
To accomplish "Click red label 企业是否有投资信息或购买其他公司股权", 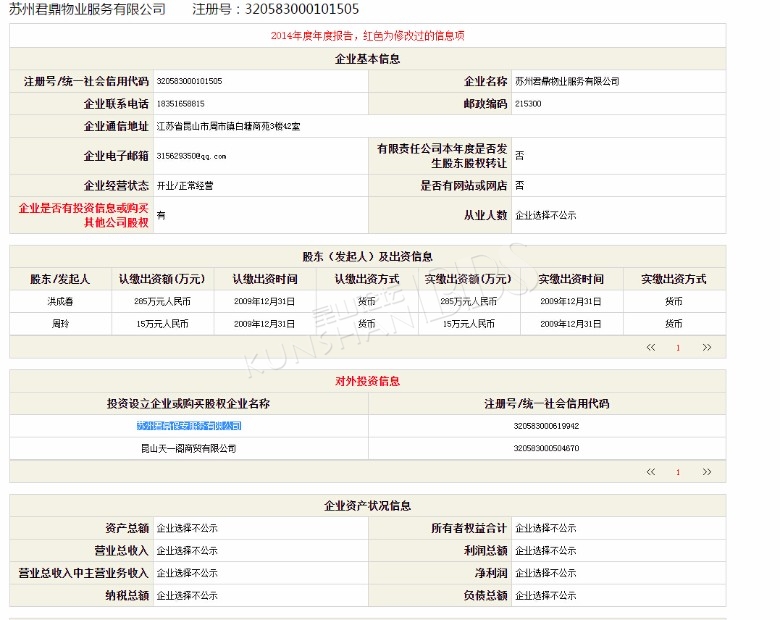I will [84, 215].
